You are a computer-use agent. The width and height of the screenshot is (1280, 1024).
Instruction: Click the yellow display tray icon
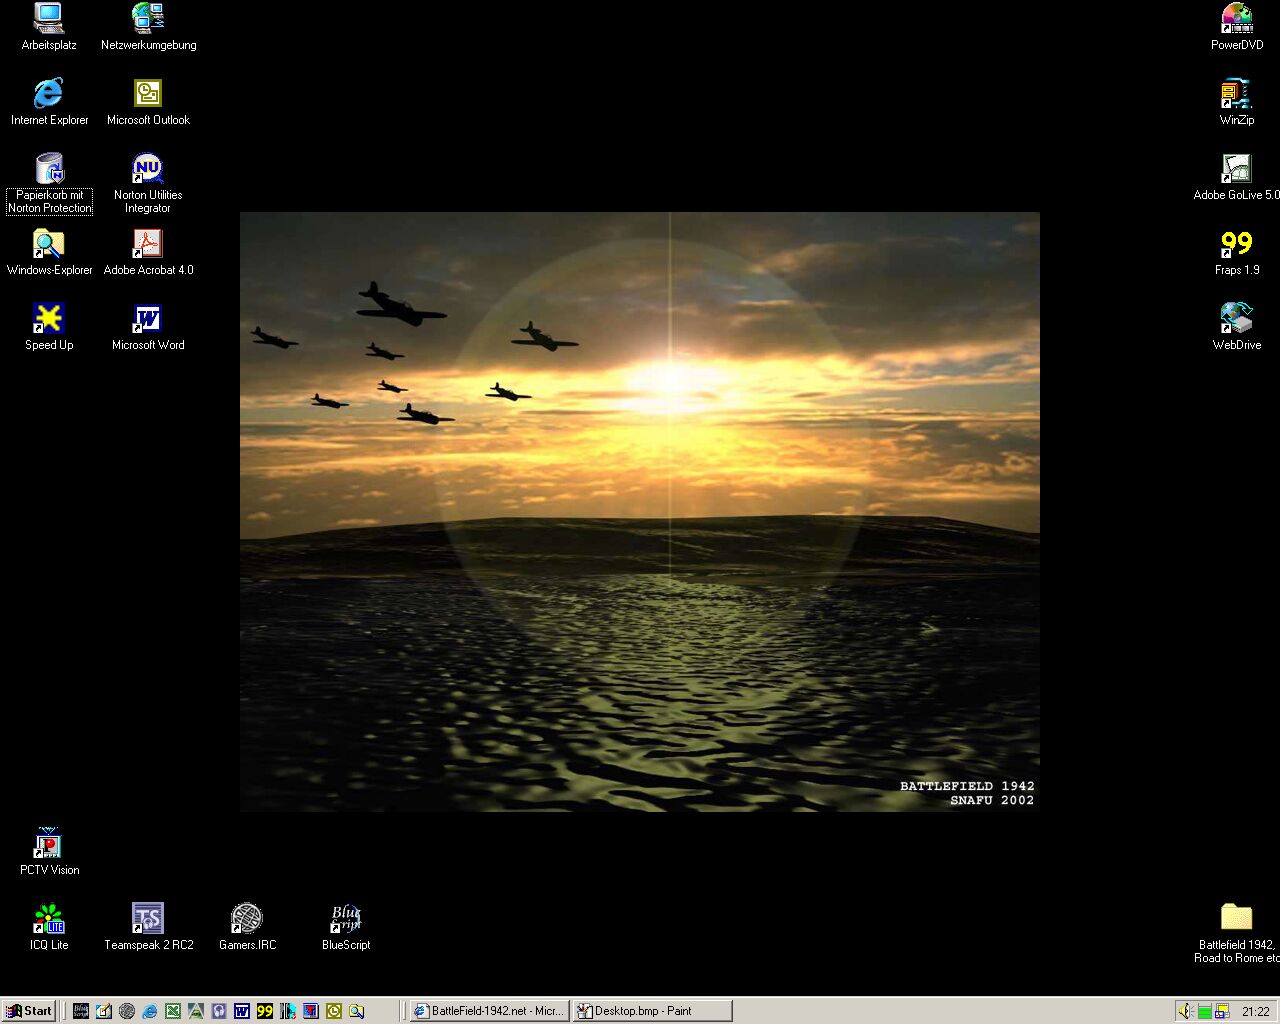1222,1011
